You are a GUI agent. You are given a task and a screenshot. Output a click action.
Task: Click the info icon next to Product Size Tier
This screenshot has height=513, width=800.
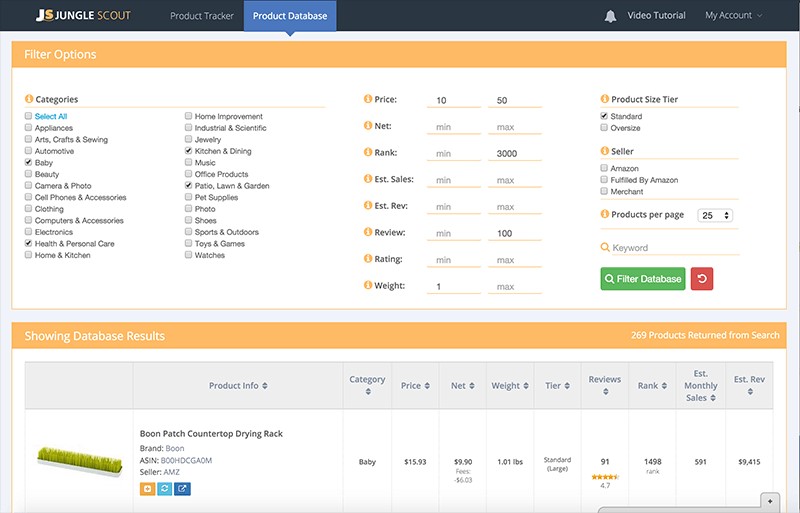604,99
